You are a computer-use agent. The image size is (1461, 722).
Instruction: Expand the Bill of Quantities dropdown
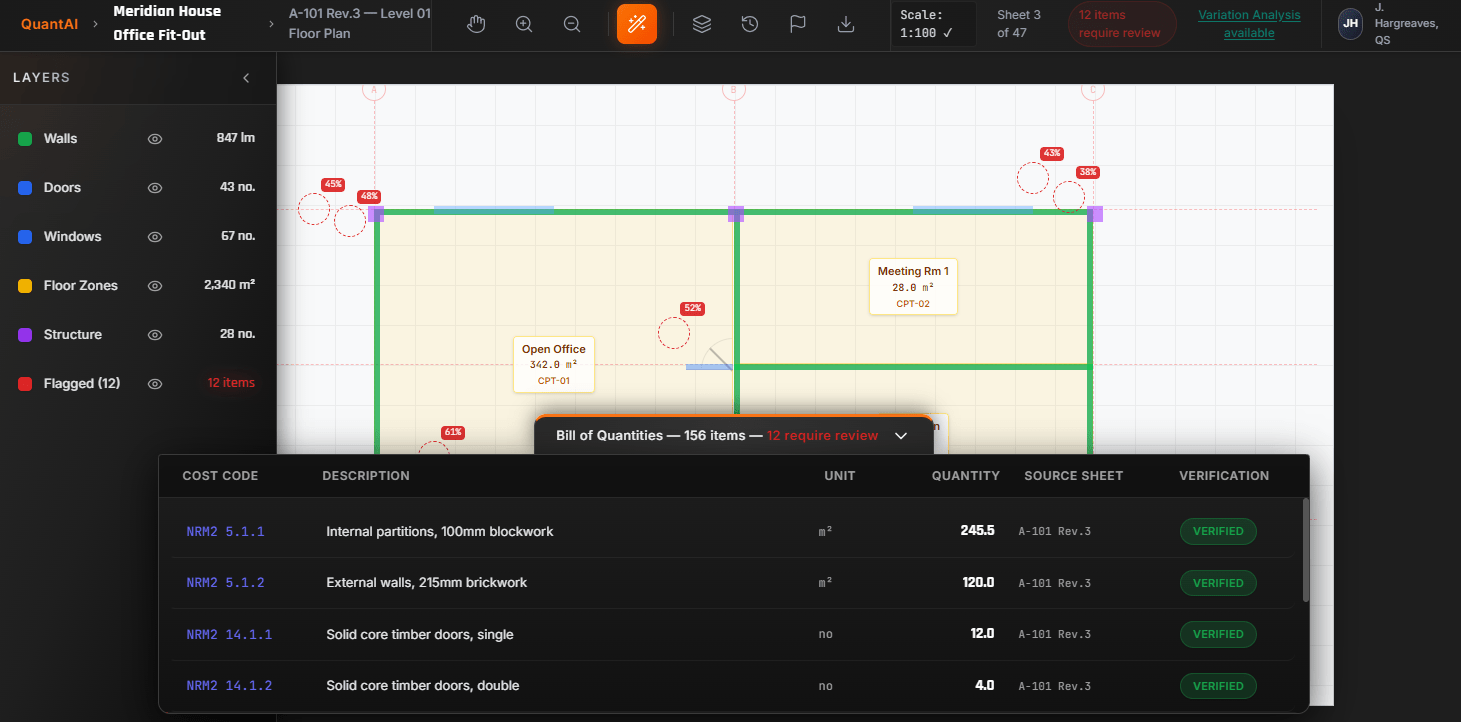click(901, 435)
